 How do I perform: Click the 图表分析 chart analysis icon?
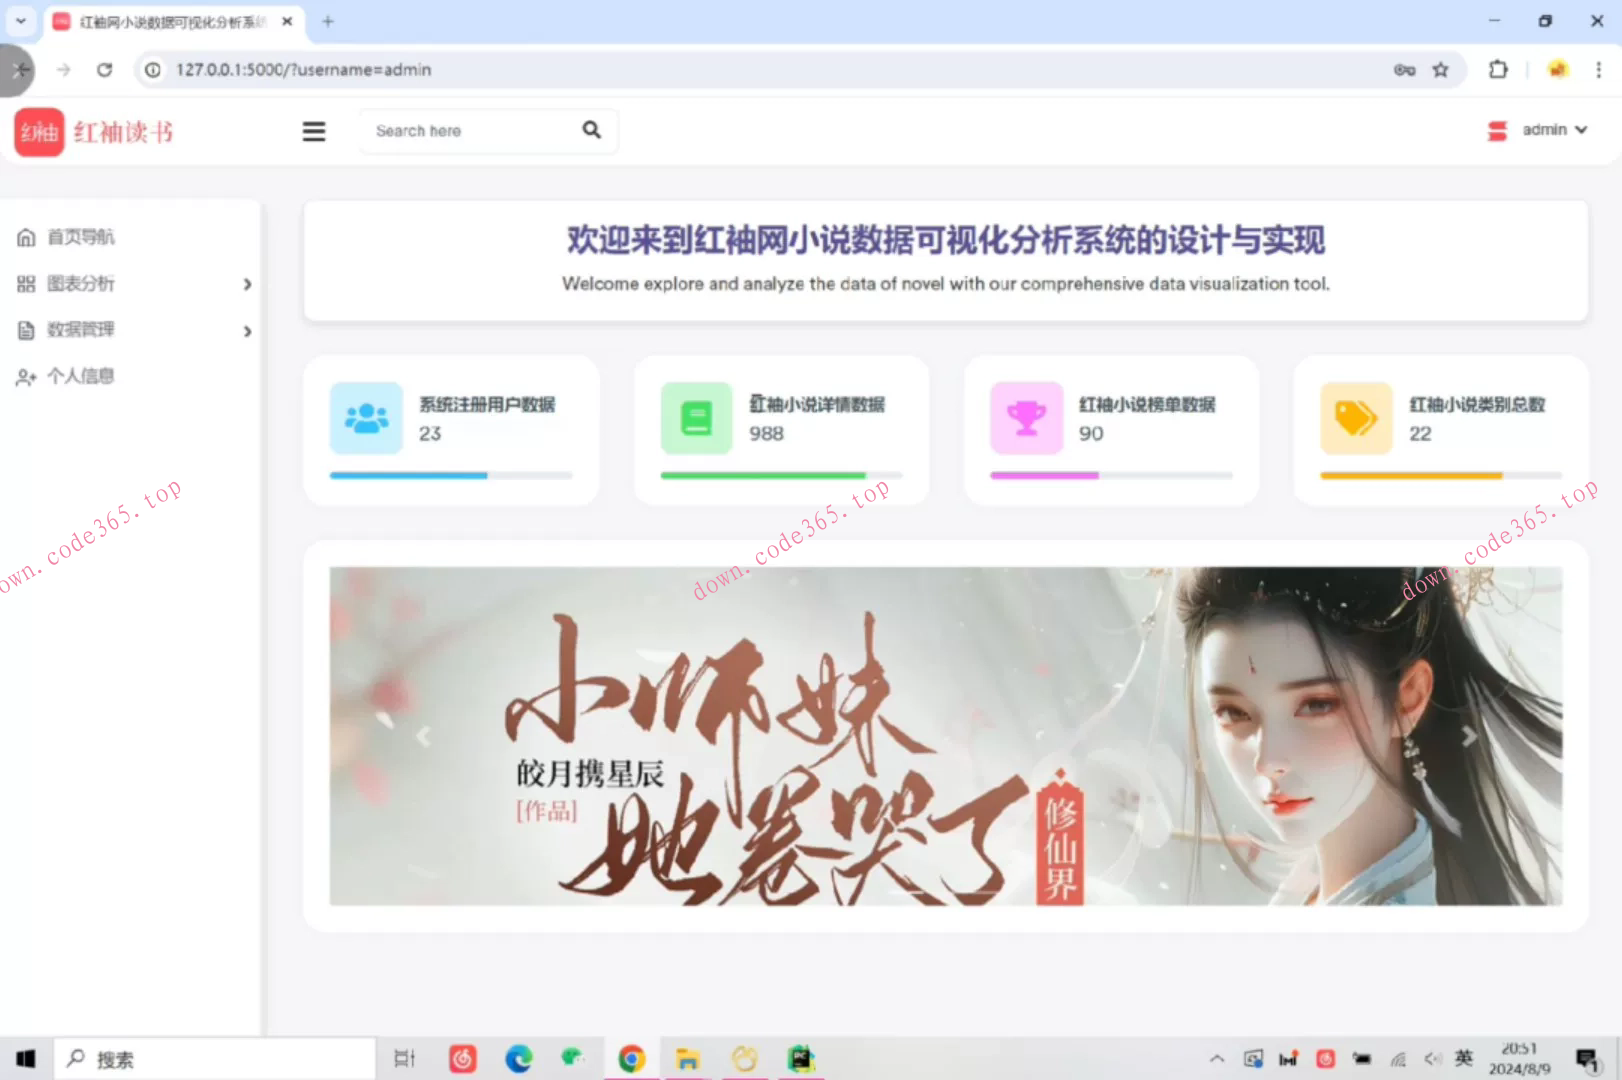[26, 284]
